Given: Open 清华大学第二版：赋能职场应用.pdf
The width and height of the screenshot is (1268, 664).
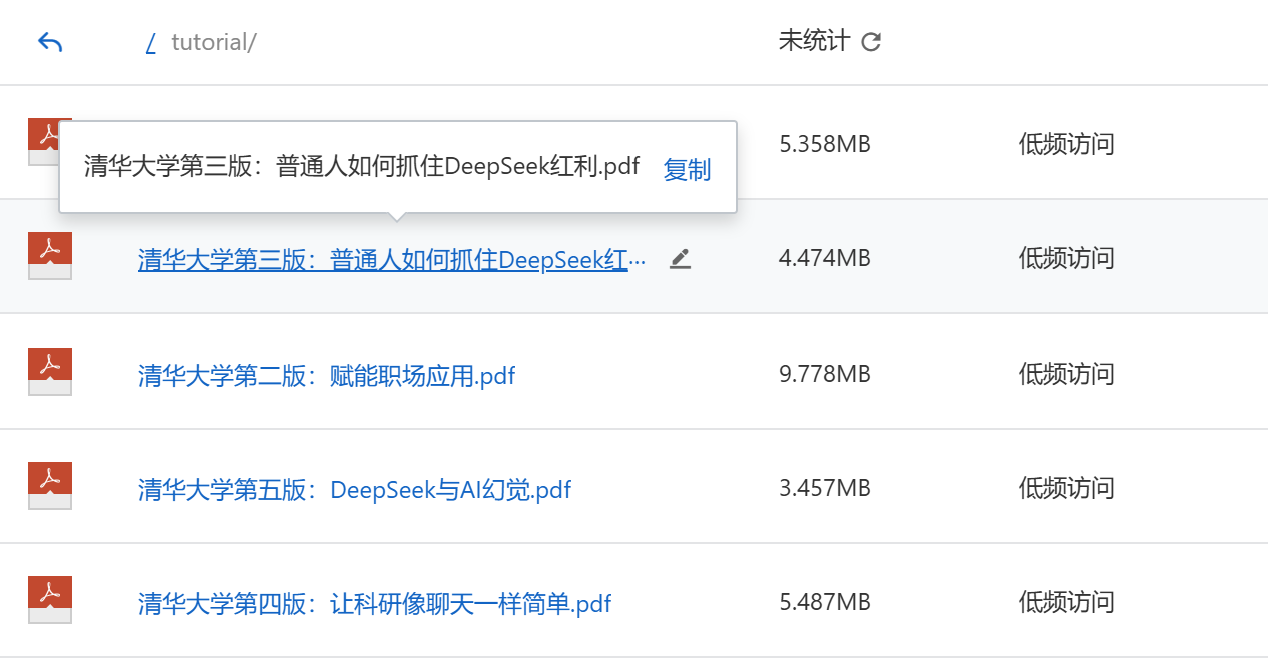Looking at the screenshot, I should [x=327, y=375].
